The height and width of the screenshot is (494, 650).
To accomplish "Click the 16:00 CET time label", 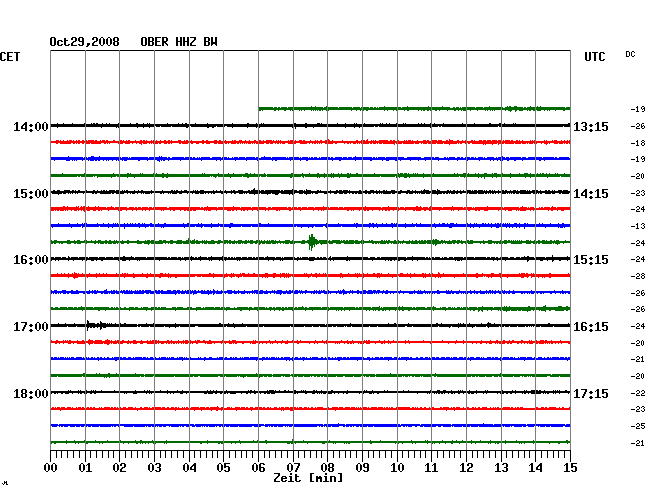I will [x=31, y=260].
